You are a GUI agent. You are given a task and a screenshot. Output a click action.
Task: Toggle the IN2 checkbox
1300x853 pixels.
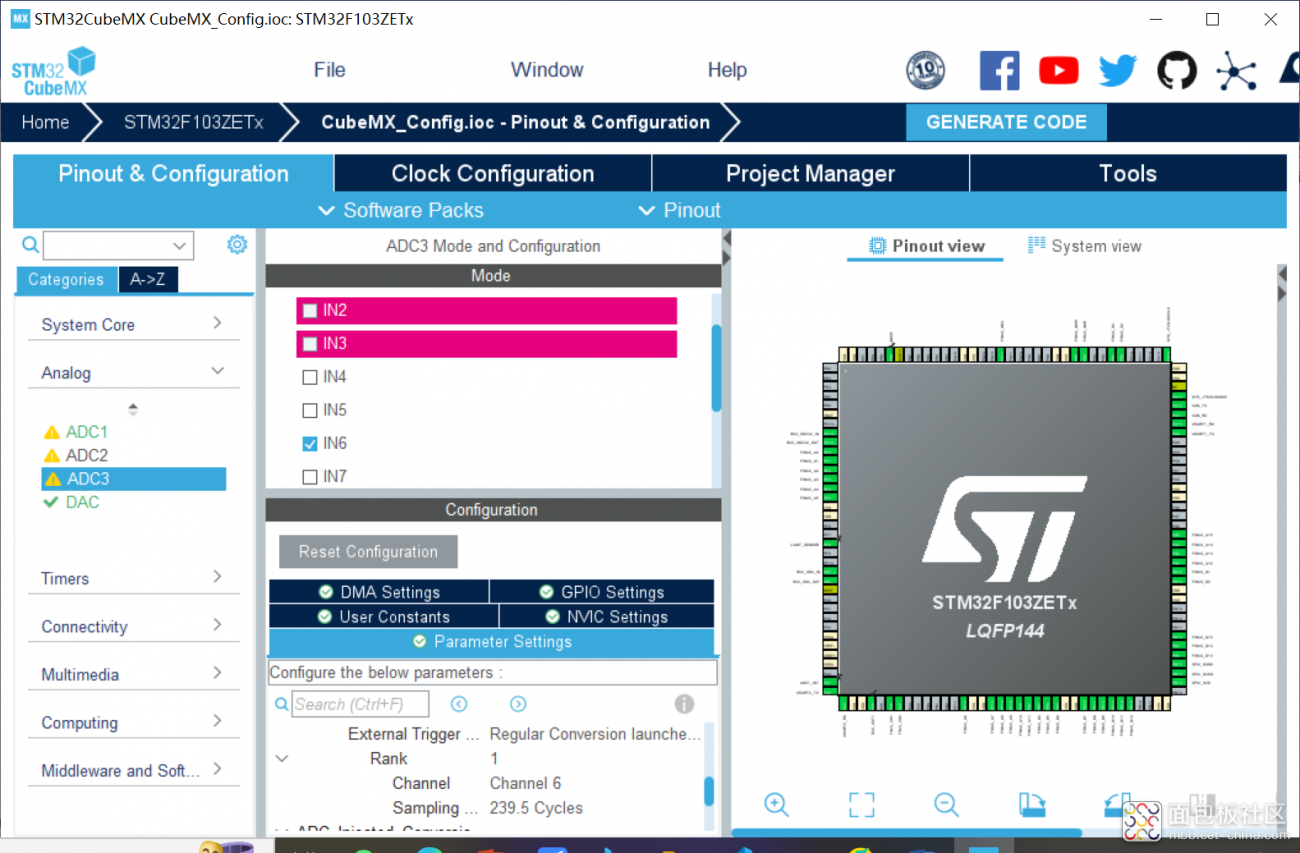click(310, 311)
